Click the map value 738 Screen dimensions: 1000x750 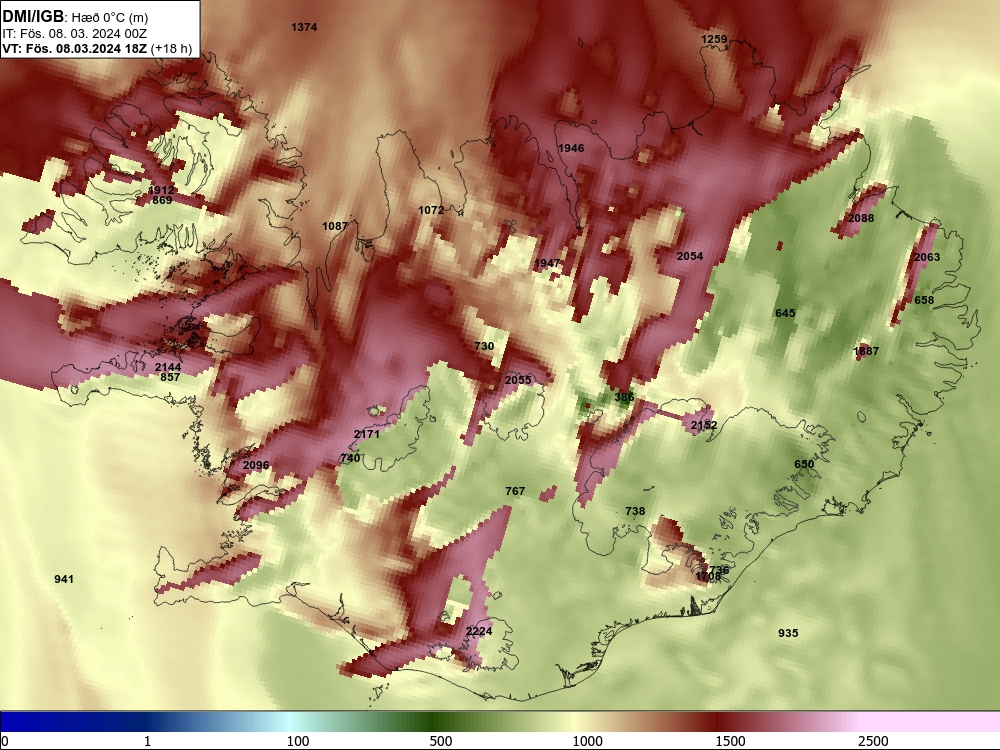coord(635,511)
